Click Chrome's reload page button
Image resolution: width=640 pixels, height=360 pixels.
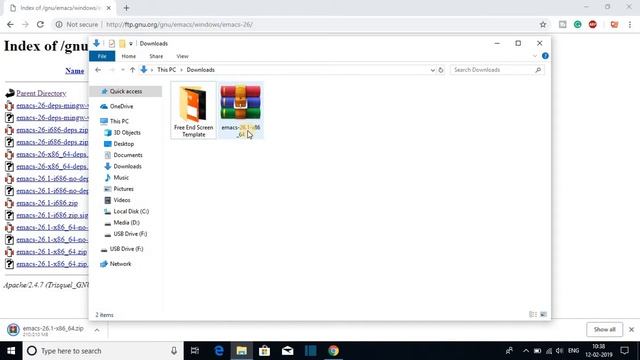[x=40, y=24]
